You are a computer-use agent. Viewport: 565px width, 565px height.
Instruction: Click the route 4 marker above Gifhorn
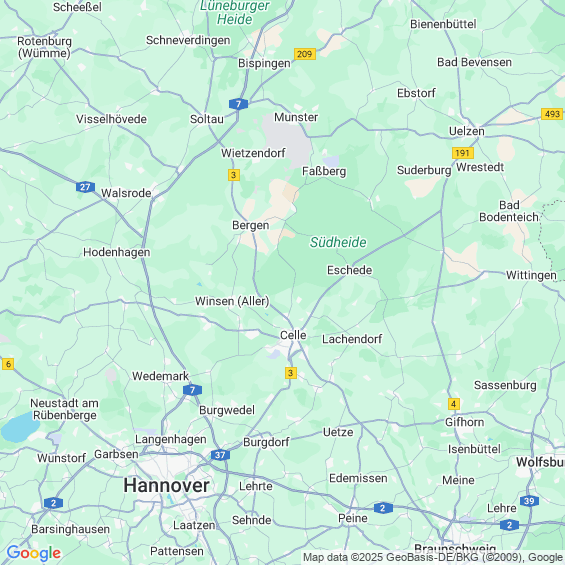click(x=454, y=404)
